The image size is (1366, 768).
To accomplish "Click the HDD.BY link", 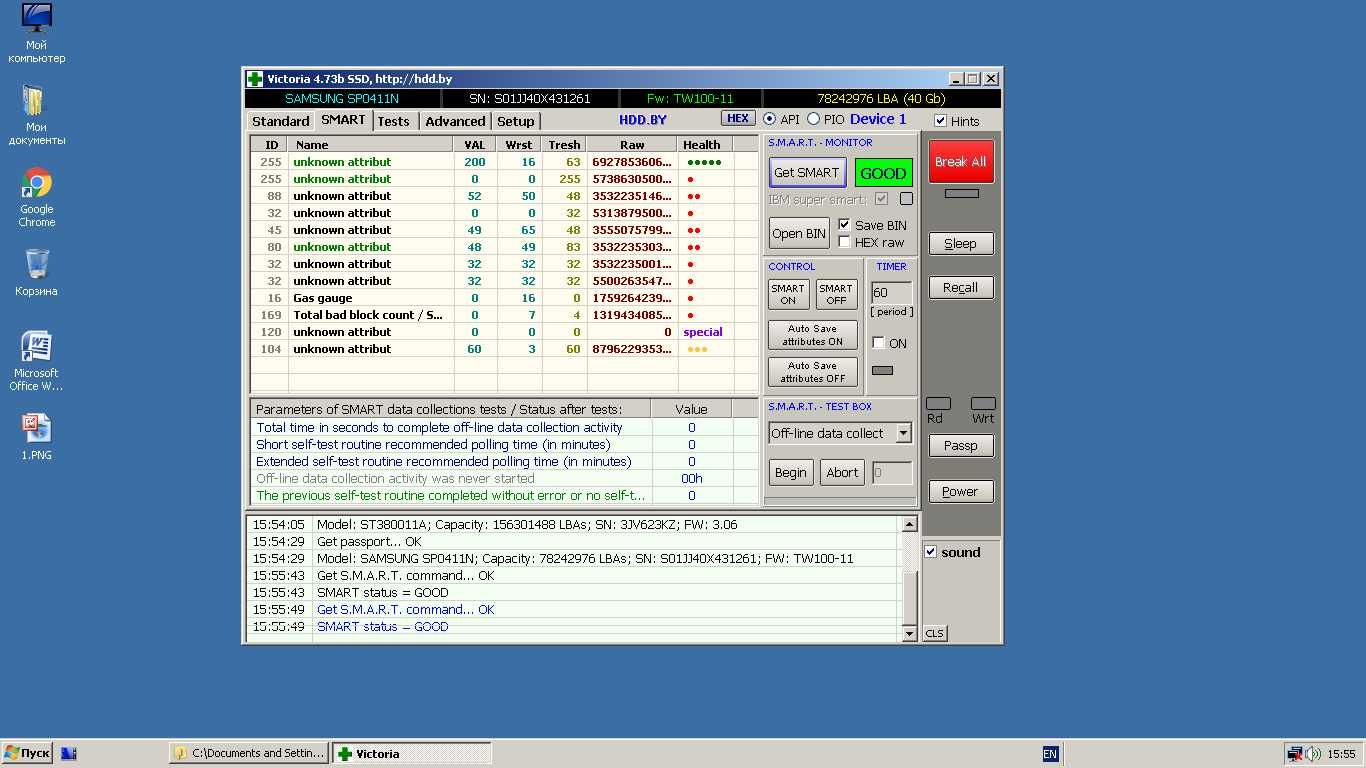I will coord(643,120).
